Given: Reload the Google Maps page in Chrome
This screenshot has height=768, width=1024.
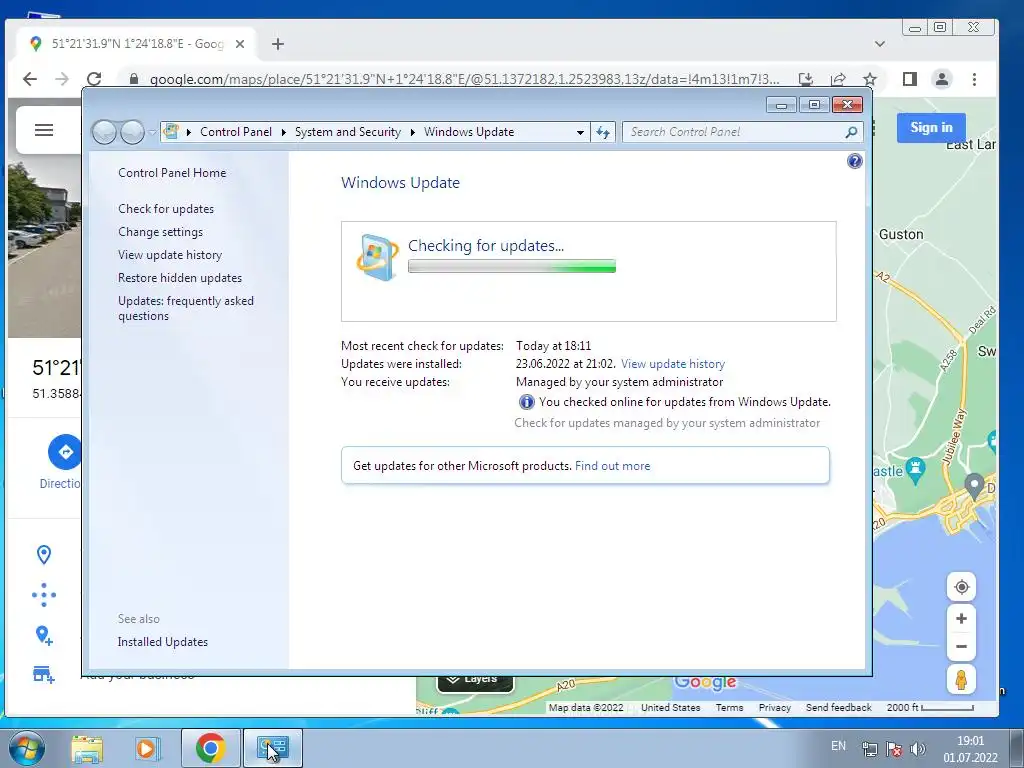Looking at the screenshot, I should coord(94,79).
